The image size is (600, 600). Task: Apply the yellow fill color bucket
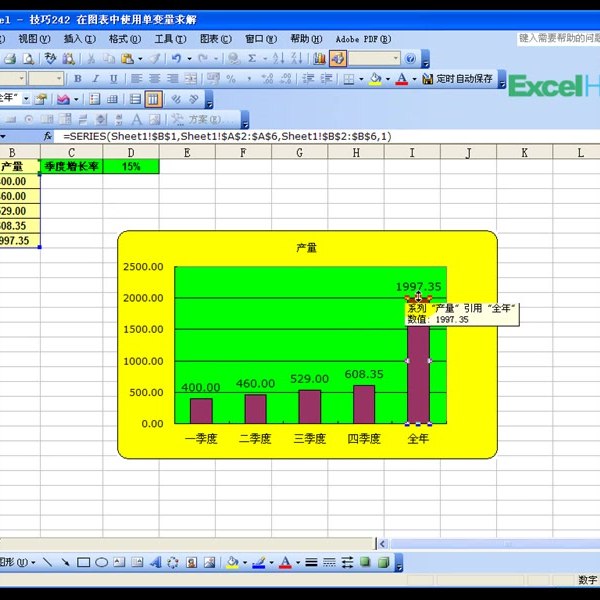click(375, 79)
